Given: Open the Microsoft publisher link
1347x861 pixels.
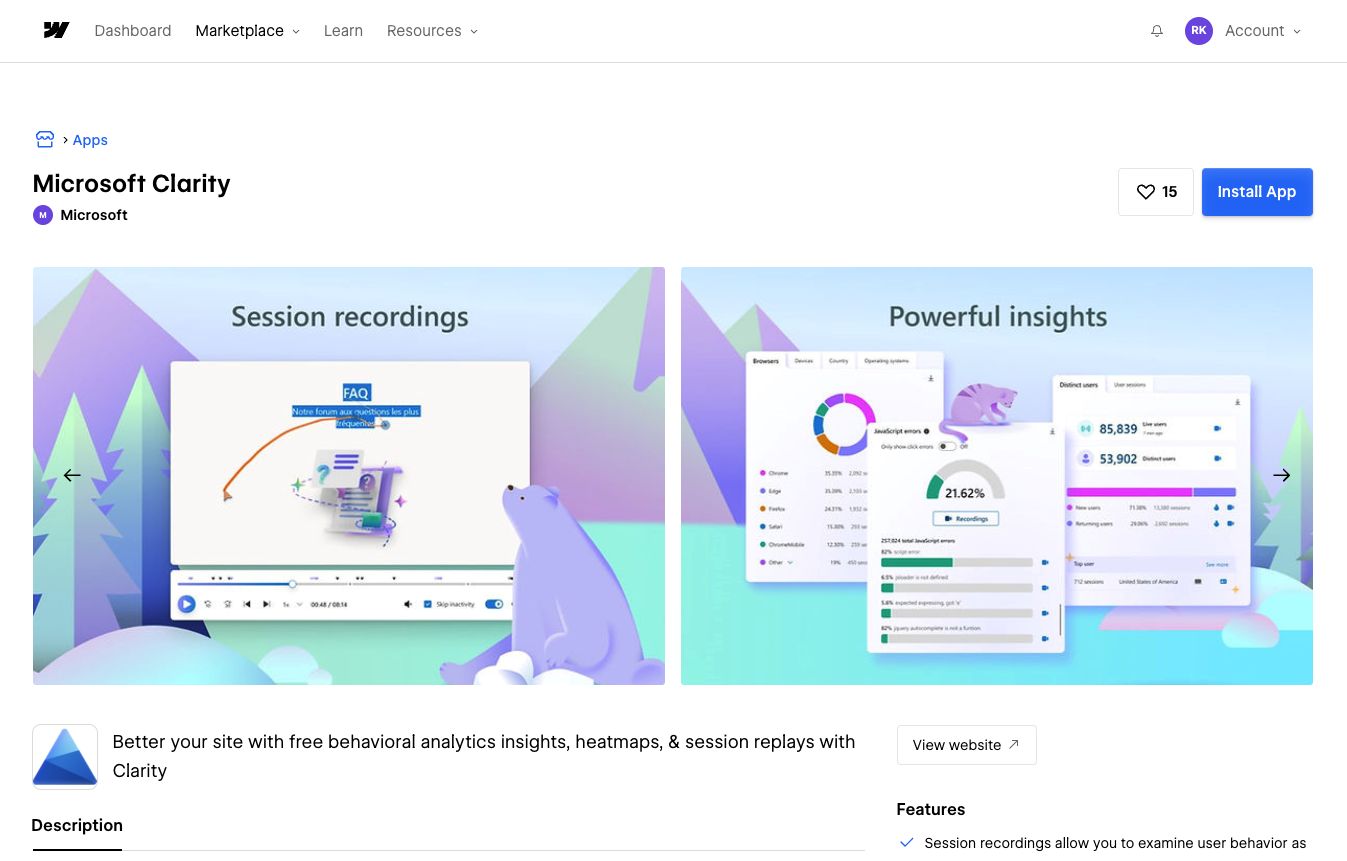Looking at the screenshot, I should click(x=94, y=215).
